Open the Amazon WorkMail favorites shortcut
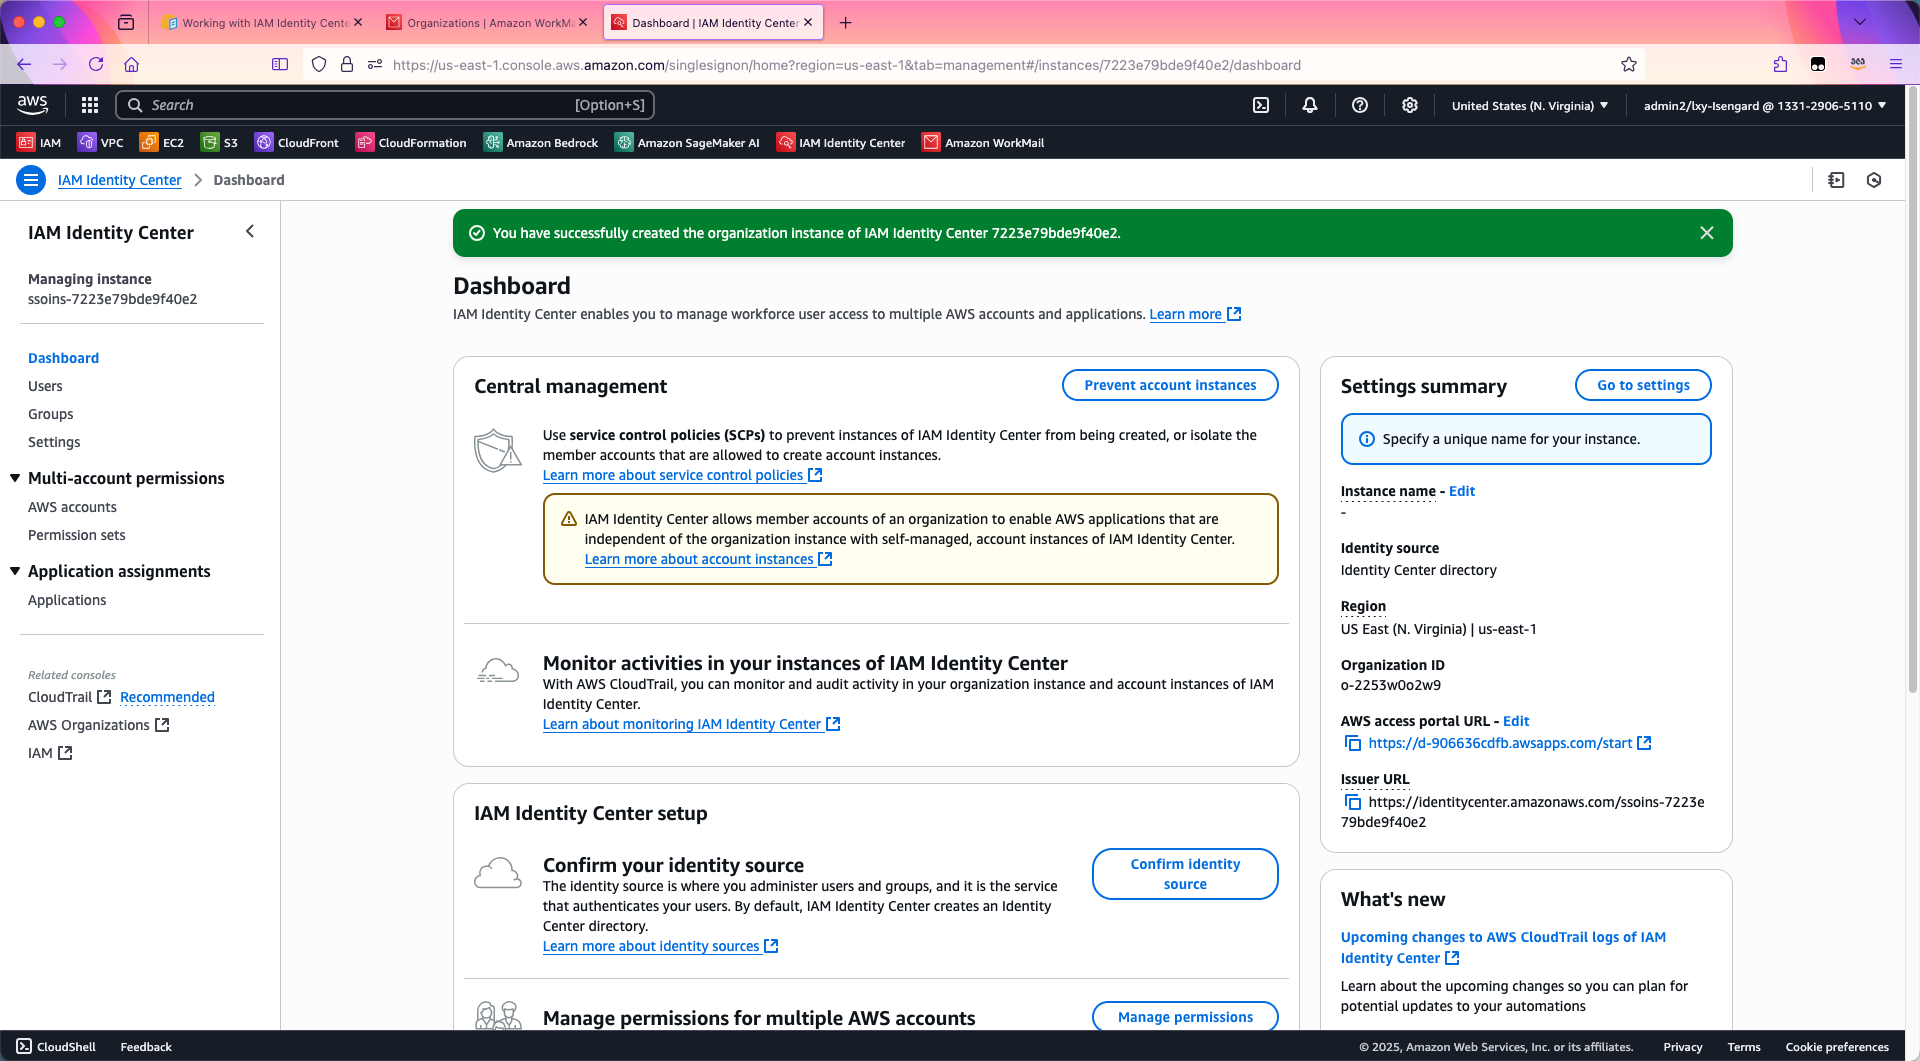The height and width of the screenshot is (1061, 1920). 983,143
